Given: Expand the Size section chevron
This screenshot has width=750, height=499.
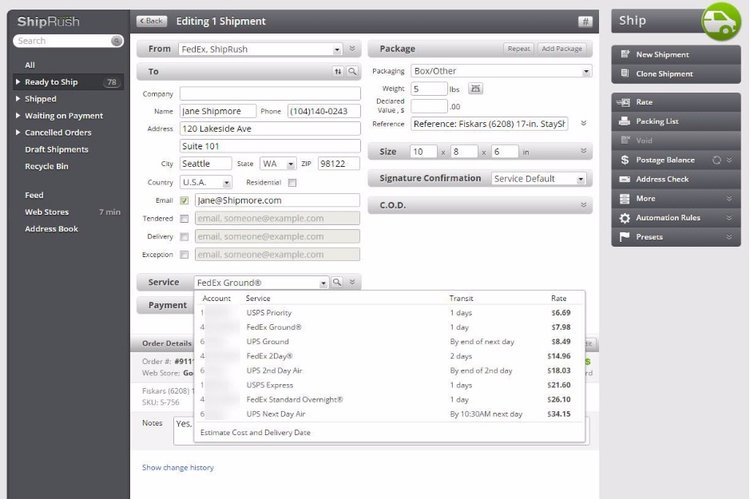Looking at the screenshot, I should click(584, 151).
